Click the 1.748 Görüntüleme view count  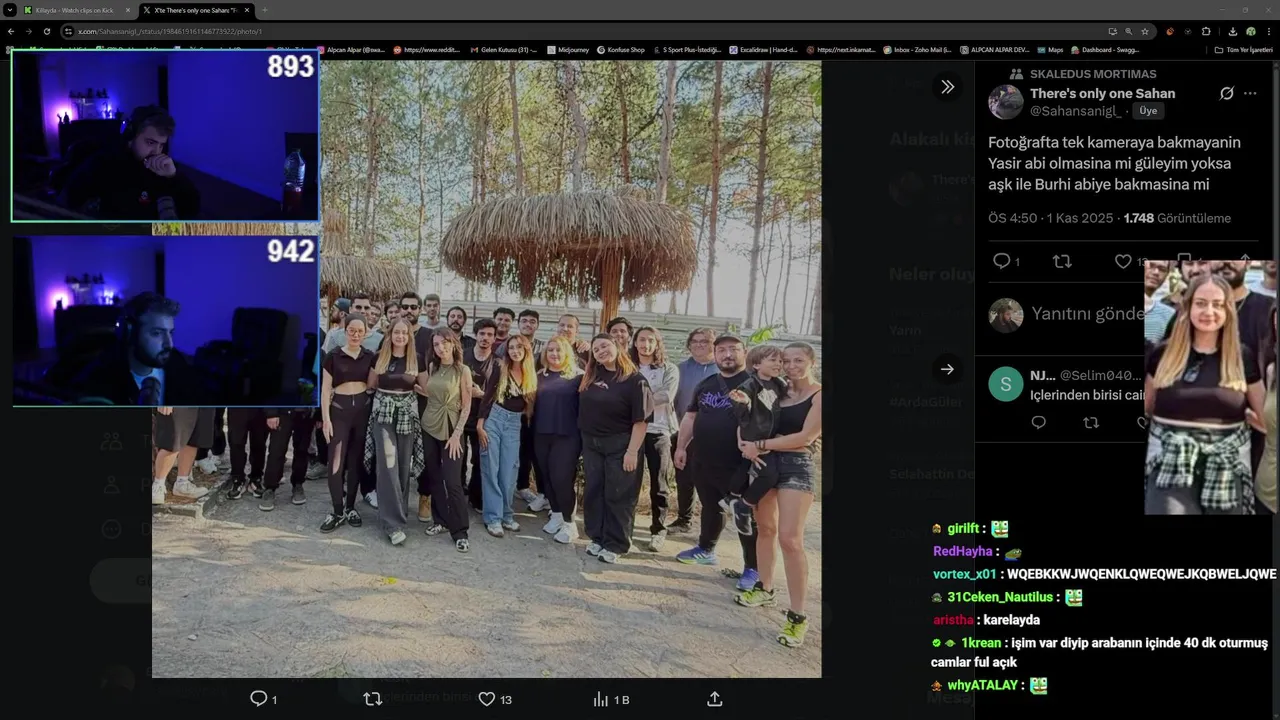[1177, 218]
